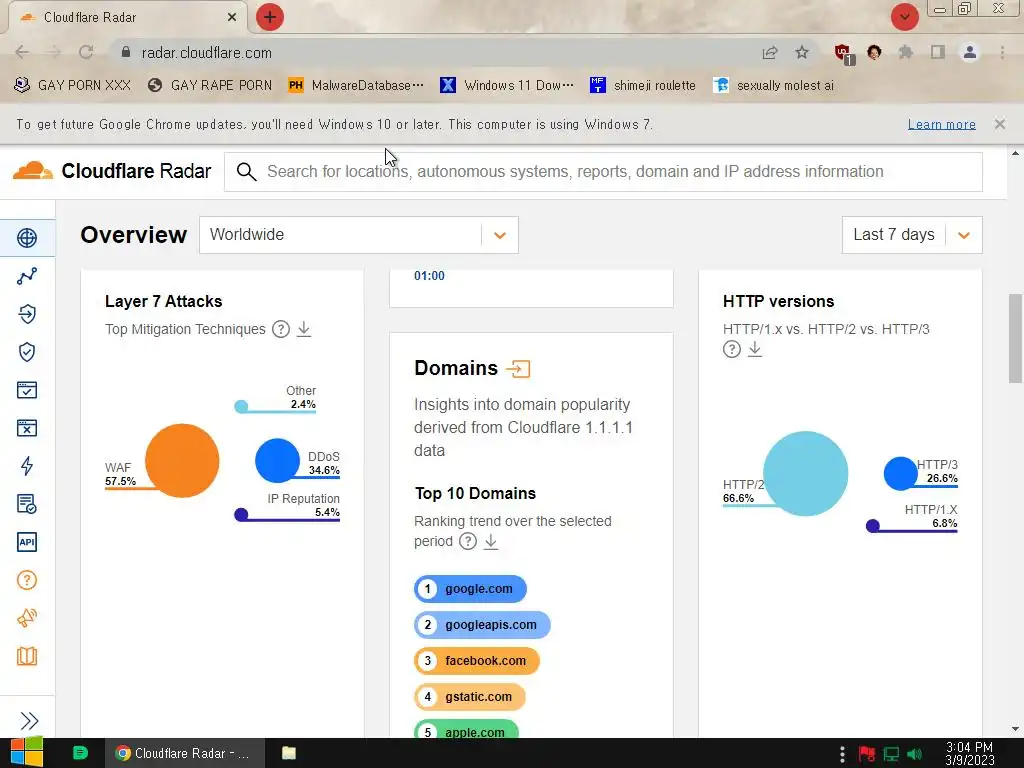Open the Worldwide location dropdown
This screenshot has width=1024, height=768.
(x=359, y=235)
